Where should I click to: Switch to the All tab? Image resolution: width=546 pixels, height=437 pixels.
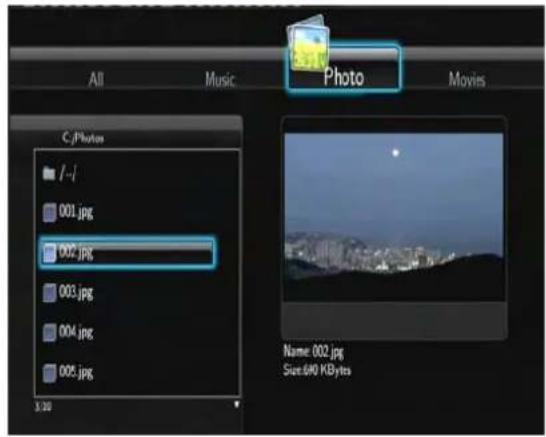(x=96, y=79)
